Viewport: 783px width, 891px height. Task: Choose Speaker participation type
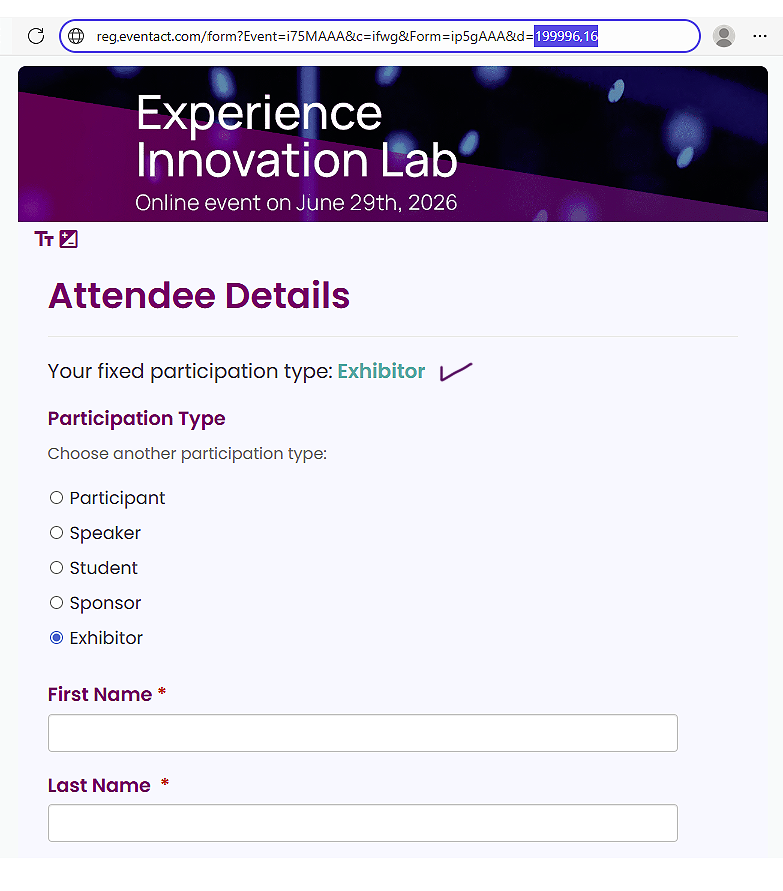(x=56, y=532)
